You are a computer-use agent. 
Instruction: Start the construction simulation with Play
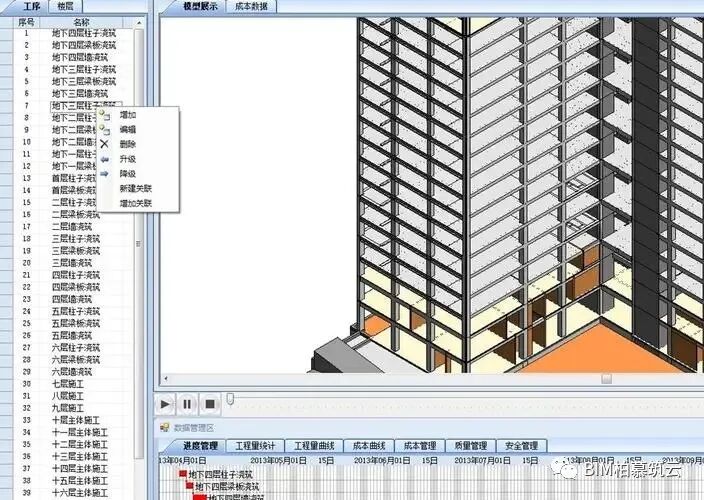(165, 404)
